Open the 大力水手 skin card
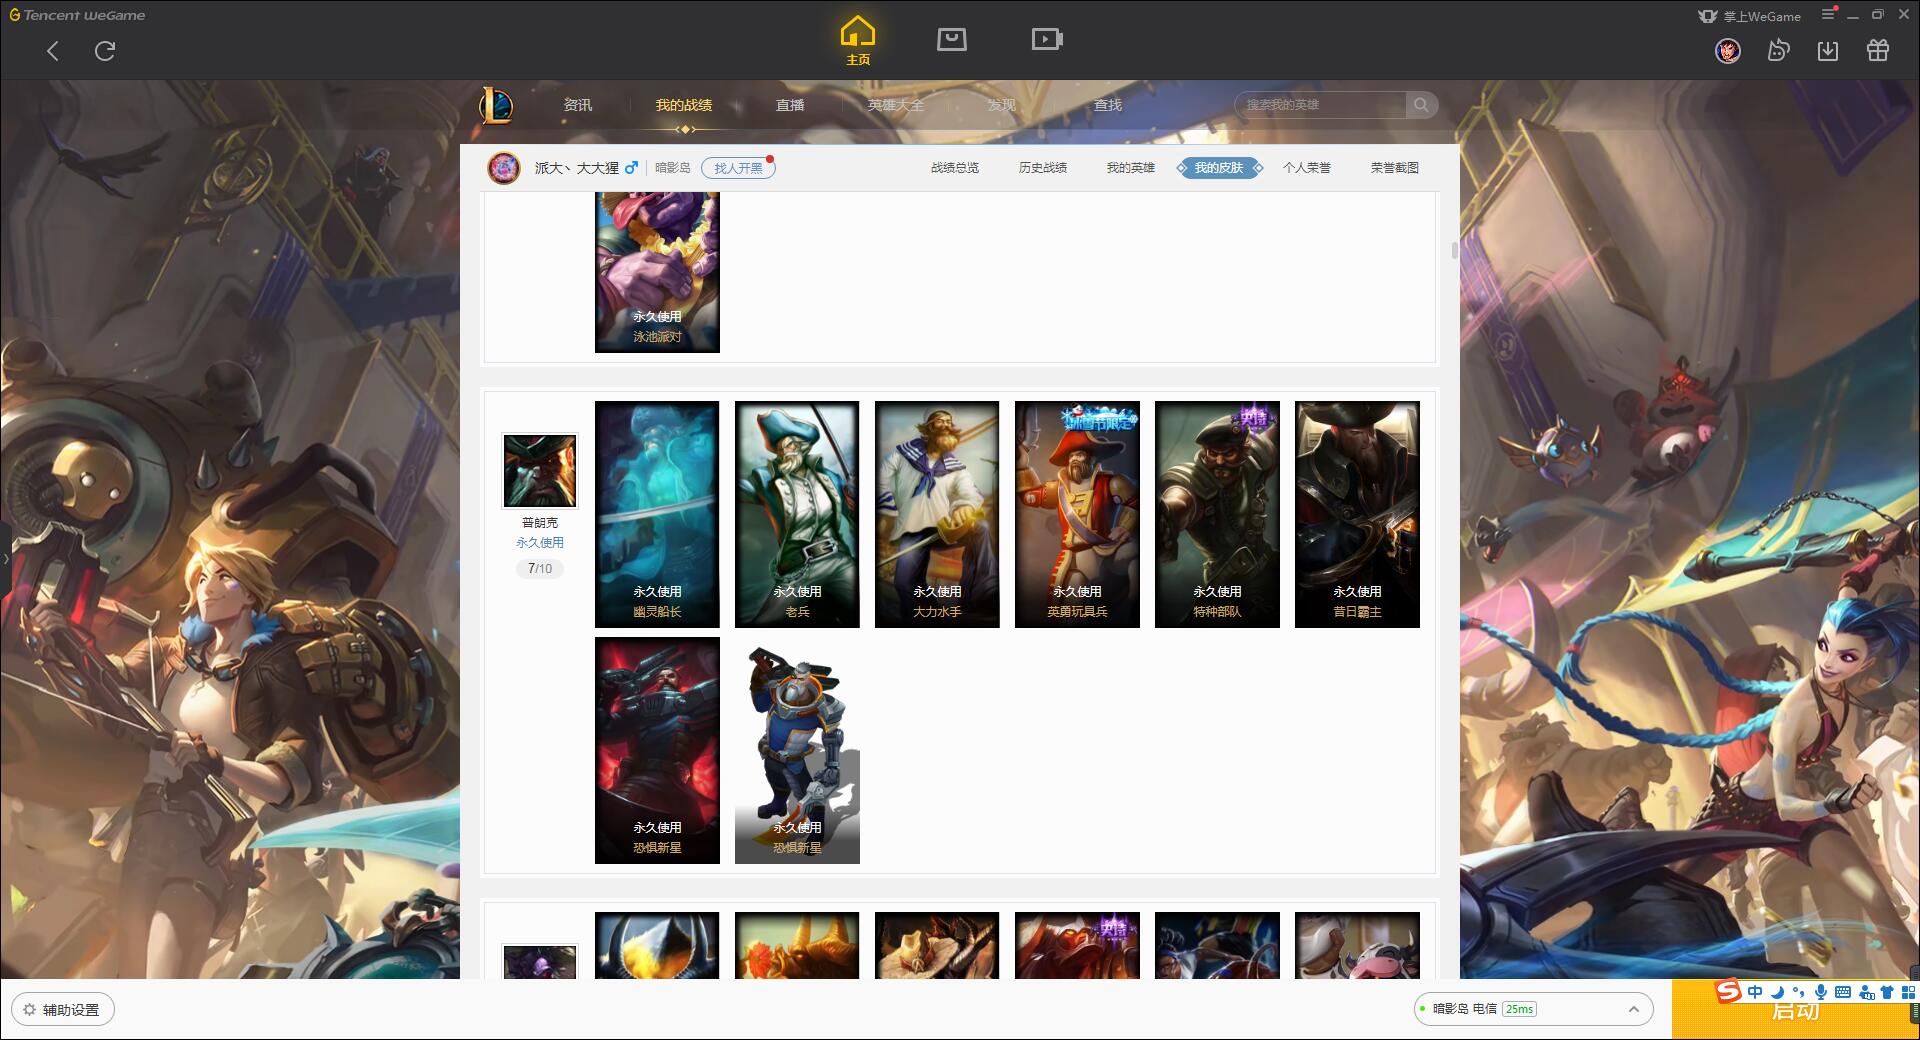1920x1040 pixels. pos(937,514)
